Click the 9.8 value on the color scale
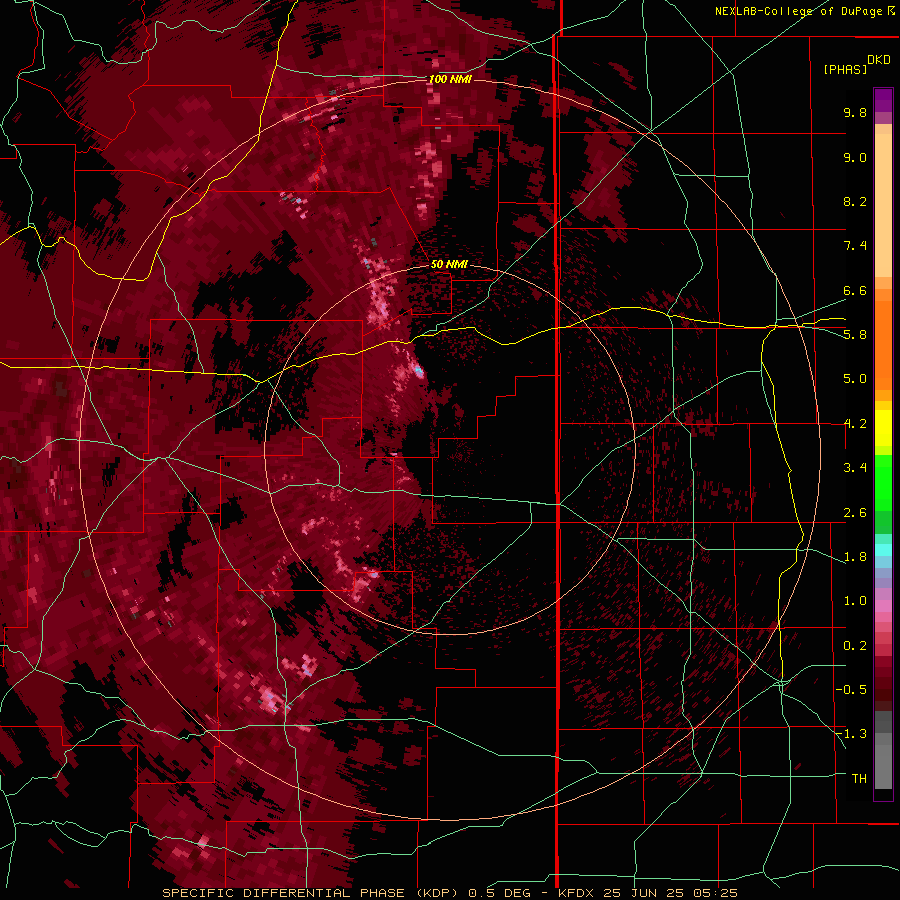Viewport: 900px width, 900px height. (x=855, y=112)
